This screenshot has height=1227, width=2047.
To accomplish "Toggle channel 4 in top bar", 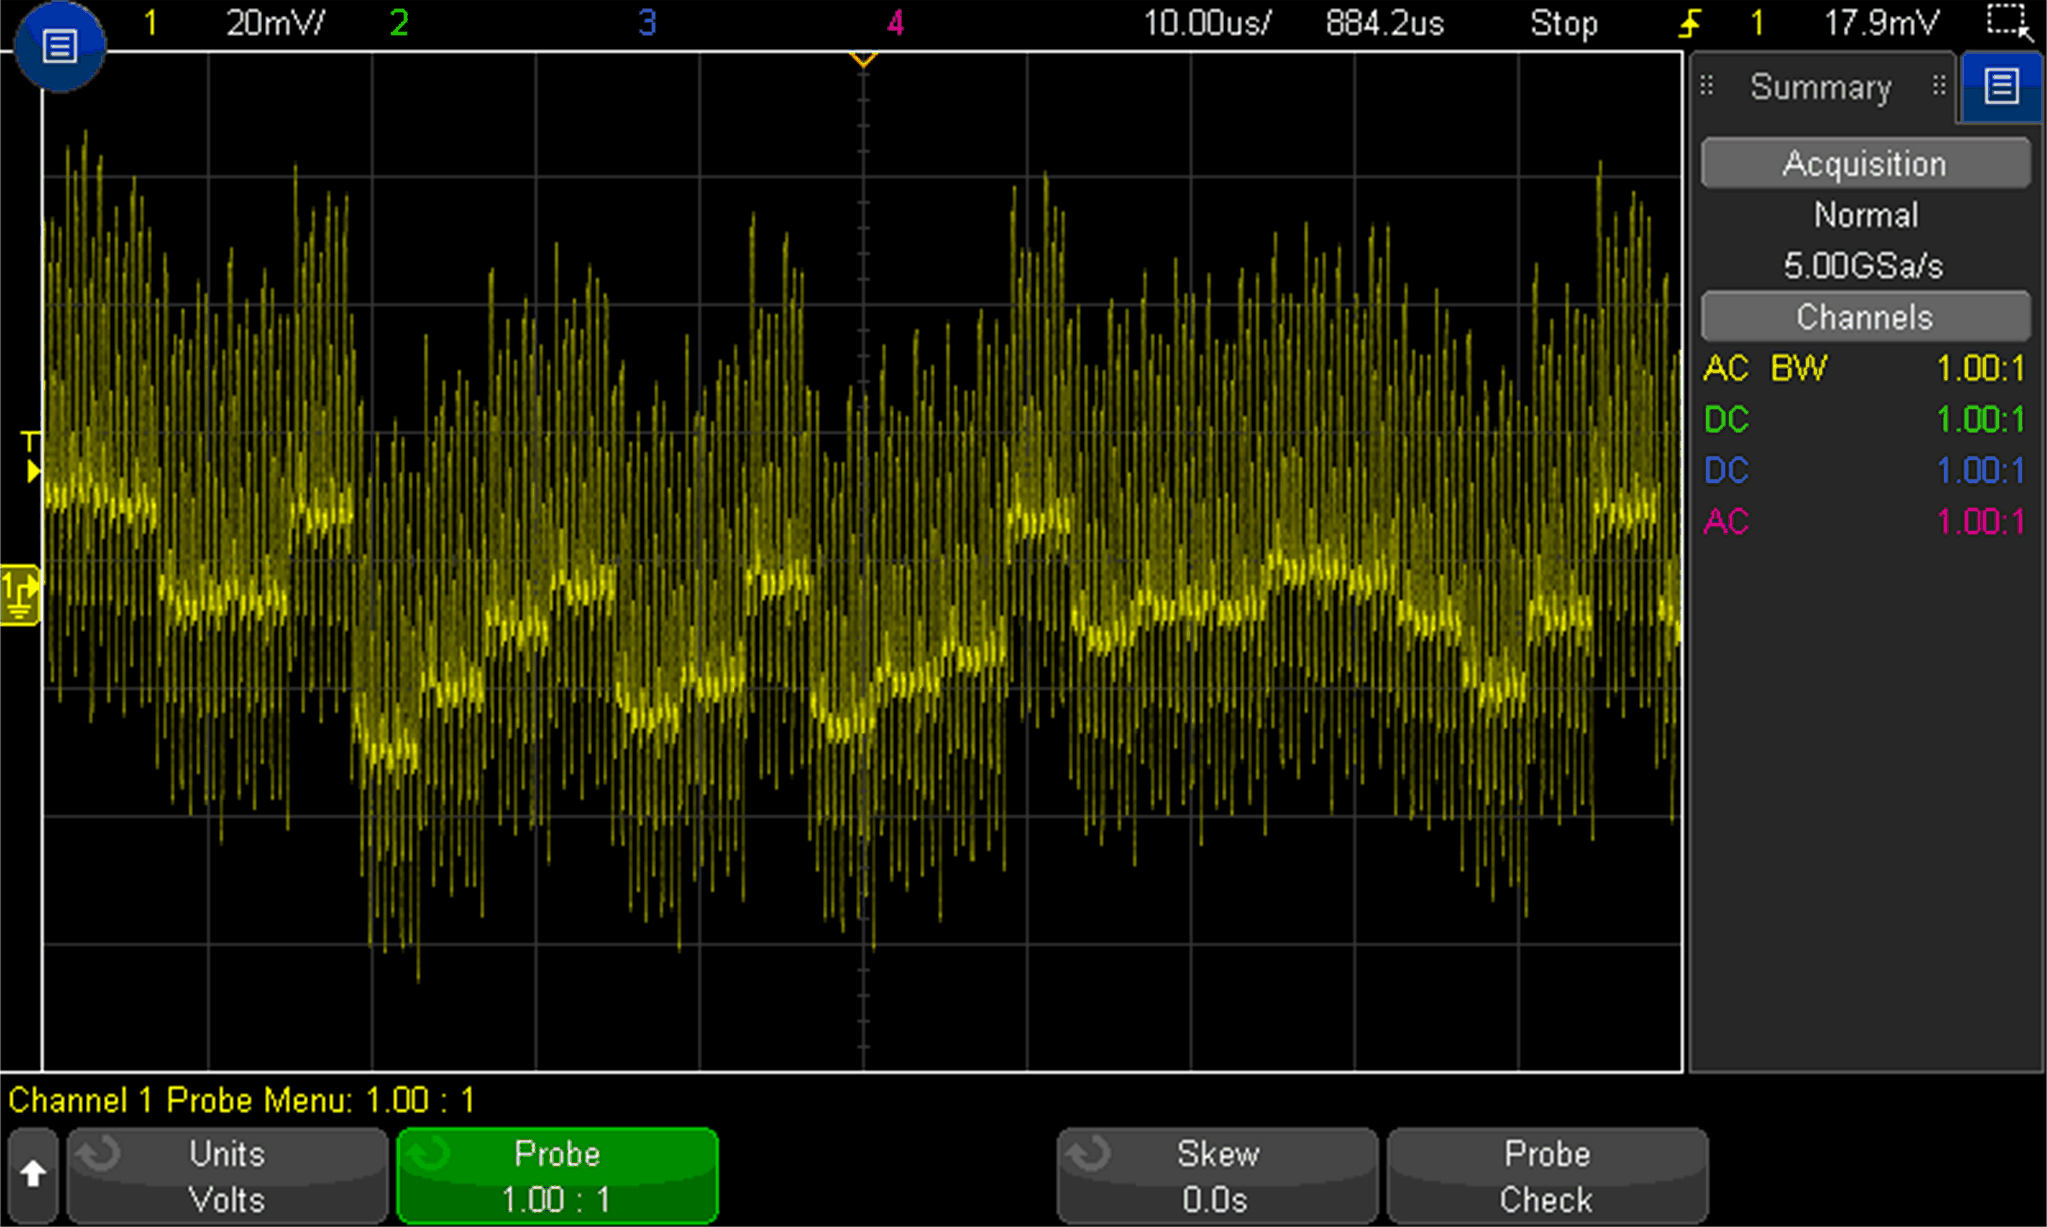I will [895, 23].
